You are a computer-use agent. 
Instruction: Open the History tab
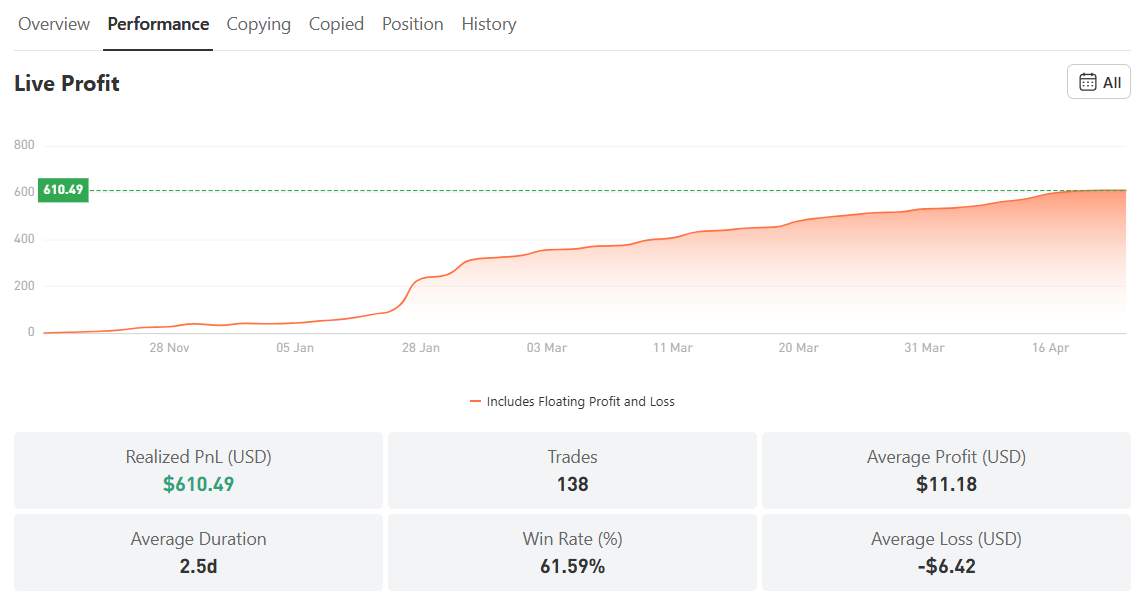488,23
